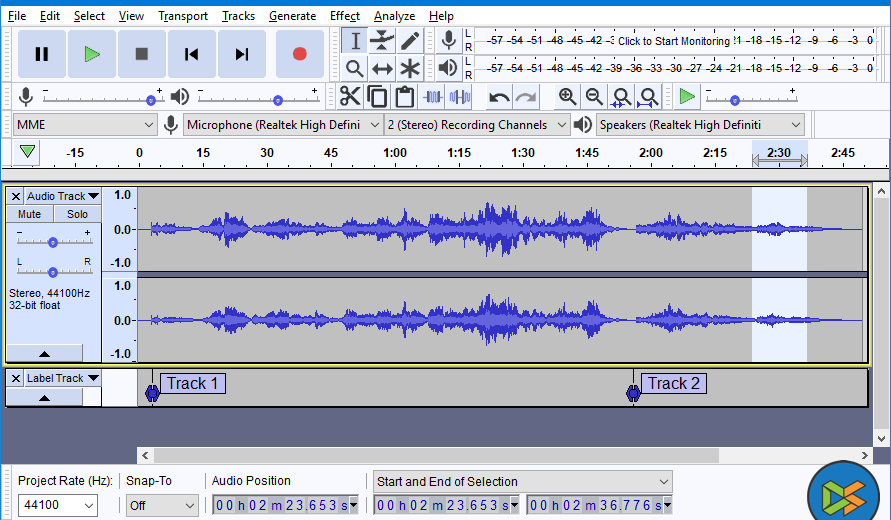Select the Draw pencil tool

tap(410, 41)
